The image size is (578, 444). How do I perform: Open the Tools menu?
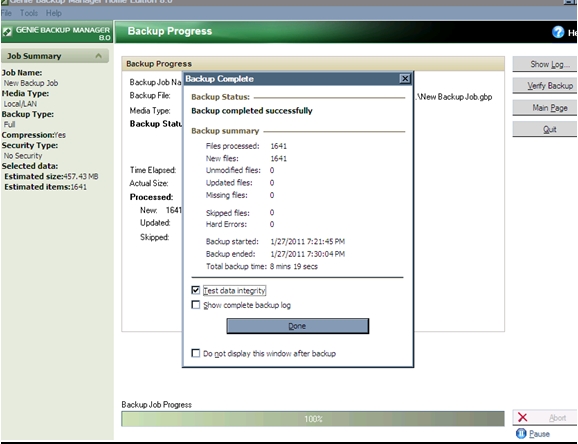(29, 13)
